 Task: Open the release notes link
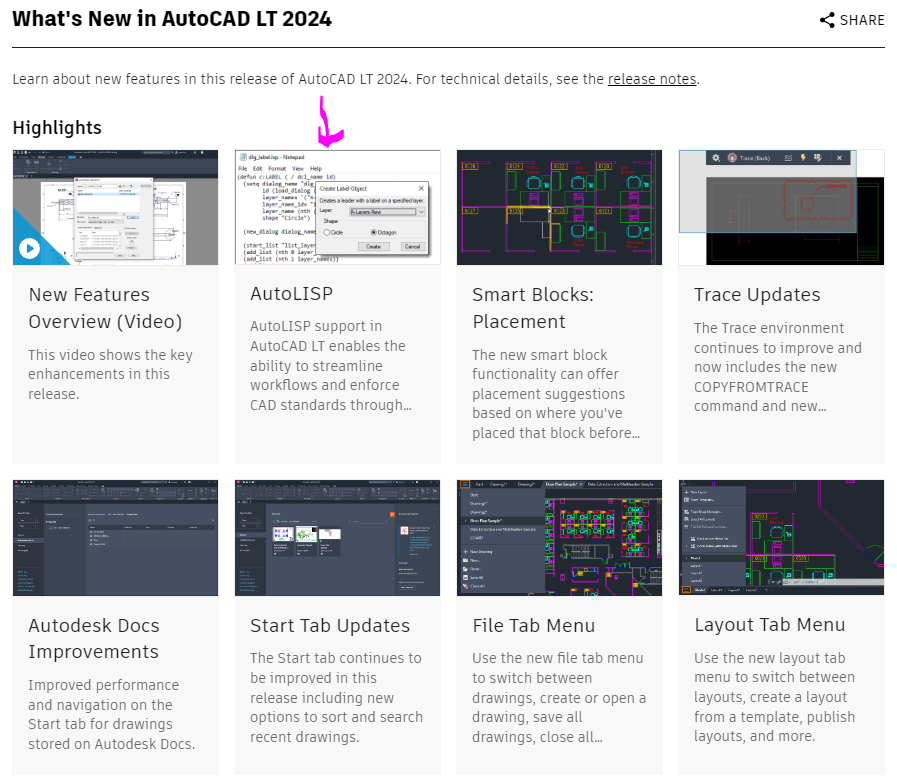point(651,79)
